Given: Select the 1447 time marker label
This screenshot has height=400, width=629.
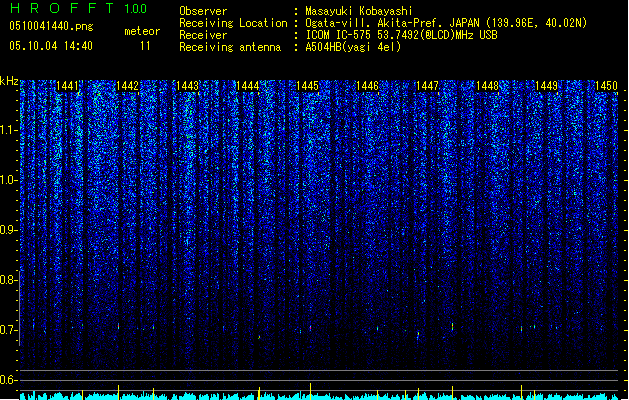Looking at the screenshot, I should click(x=427, y=86).
